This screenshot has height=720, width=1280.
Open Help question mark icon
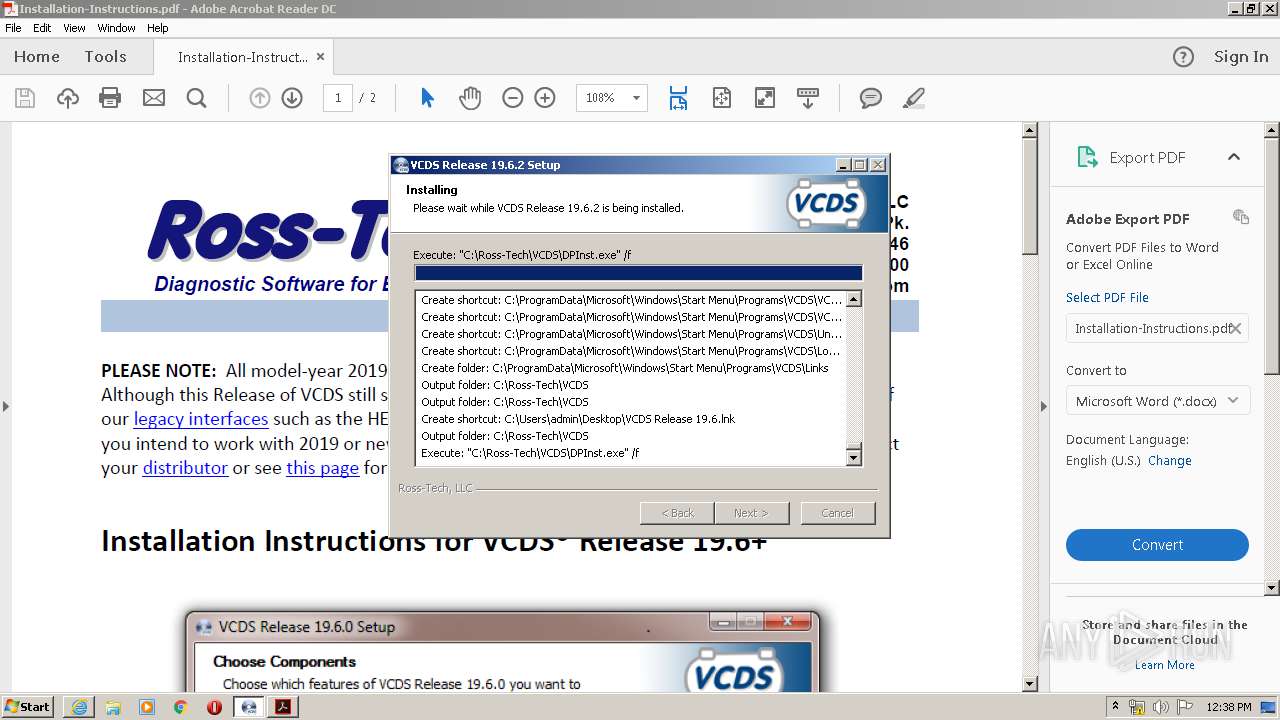click(1183, 57)
